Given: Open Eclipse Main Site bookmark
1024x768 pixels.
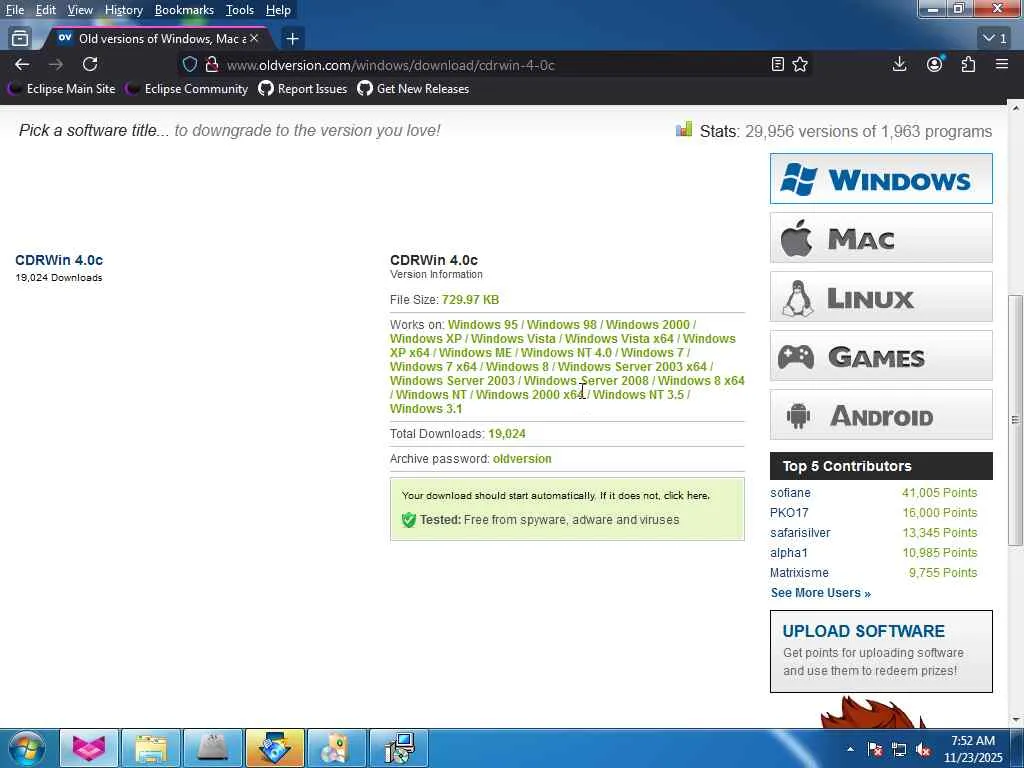Looking at the screenshot, I should point(63,89).
